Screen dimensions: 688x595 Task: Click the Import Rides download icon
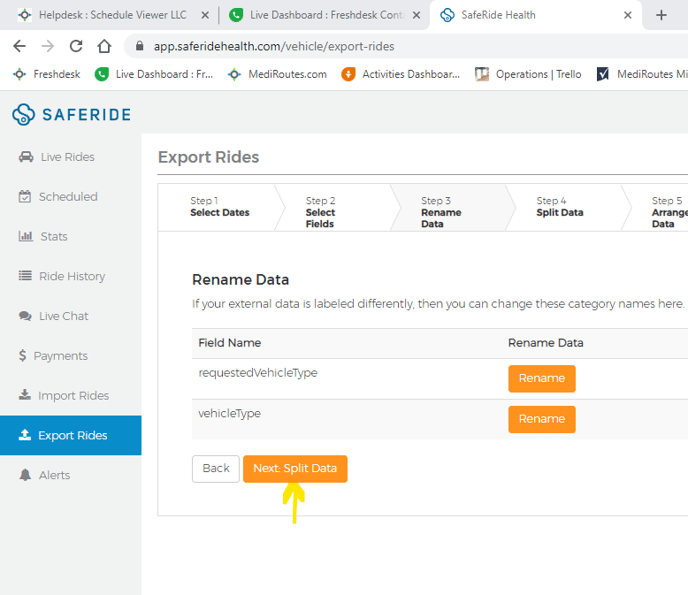[x=25, y=396]
